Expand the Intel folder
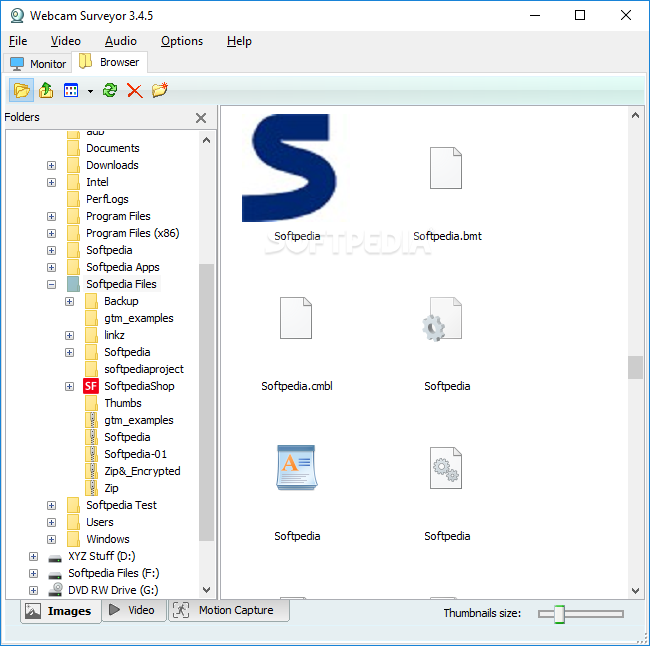650x646 pixels. [51, 182]
